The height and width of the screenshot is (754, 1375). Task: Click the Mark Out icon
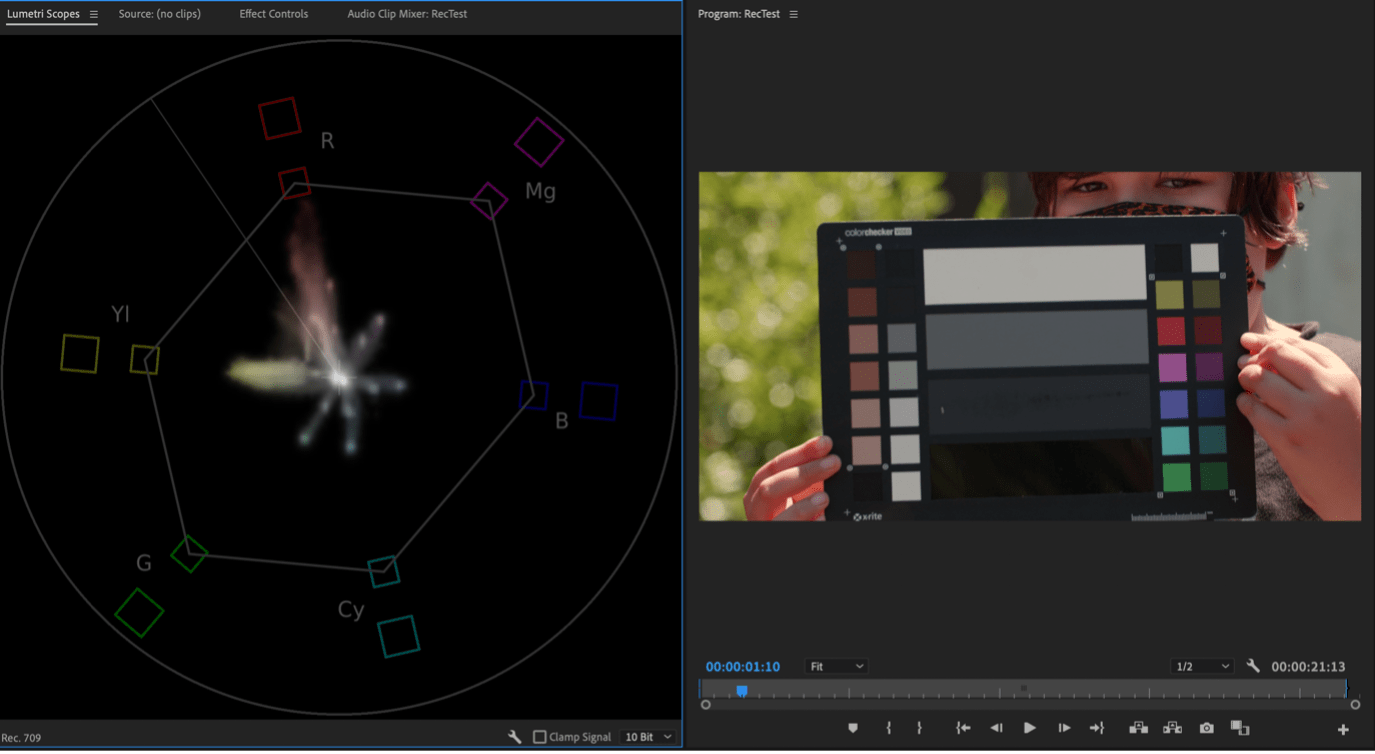point(918,728)
